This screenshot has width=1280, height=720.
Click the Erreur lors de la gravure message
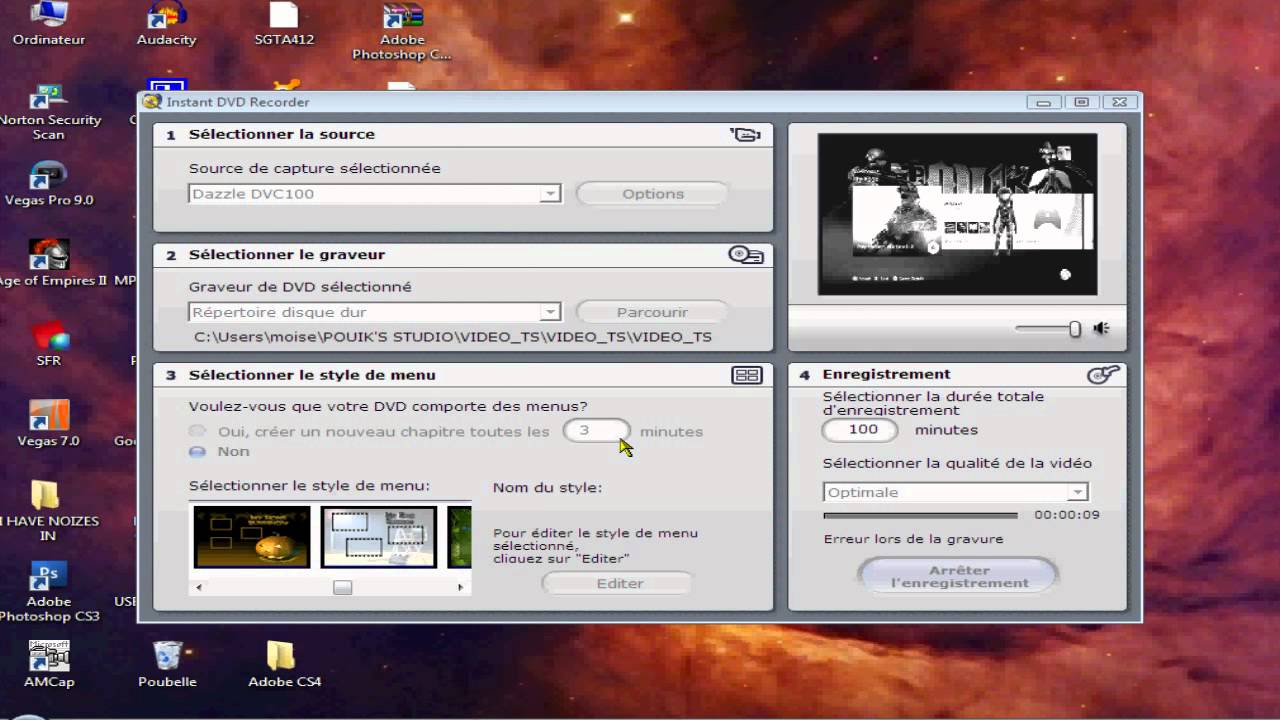coord(913,539)
